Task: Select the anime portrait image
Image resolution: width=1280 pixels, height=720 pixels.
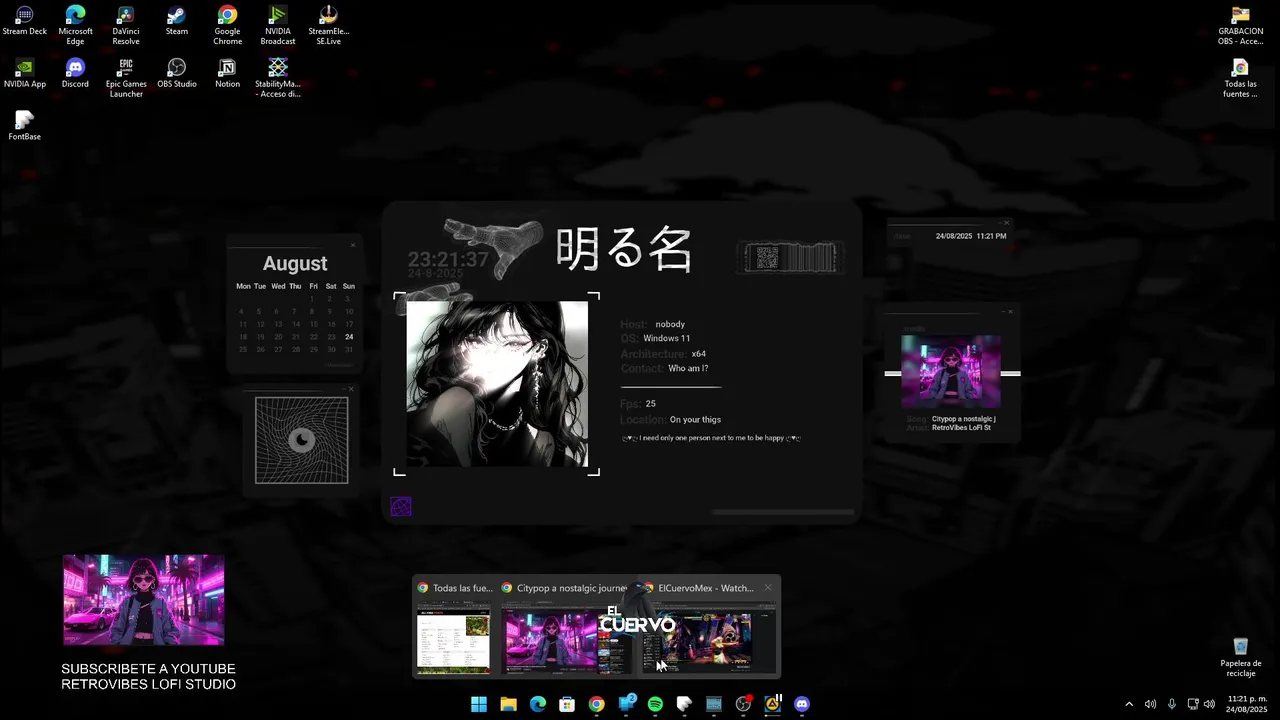Action: click(x=497, y=383)
